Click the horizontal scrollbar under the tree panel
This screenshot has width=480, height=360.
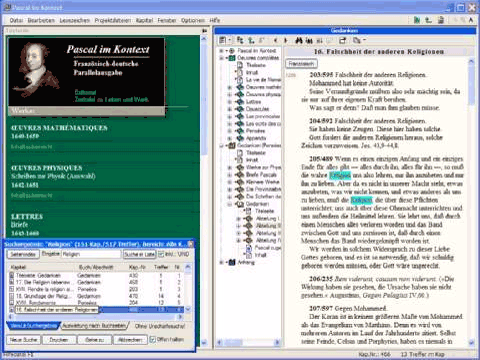pos(249,342)
